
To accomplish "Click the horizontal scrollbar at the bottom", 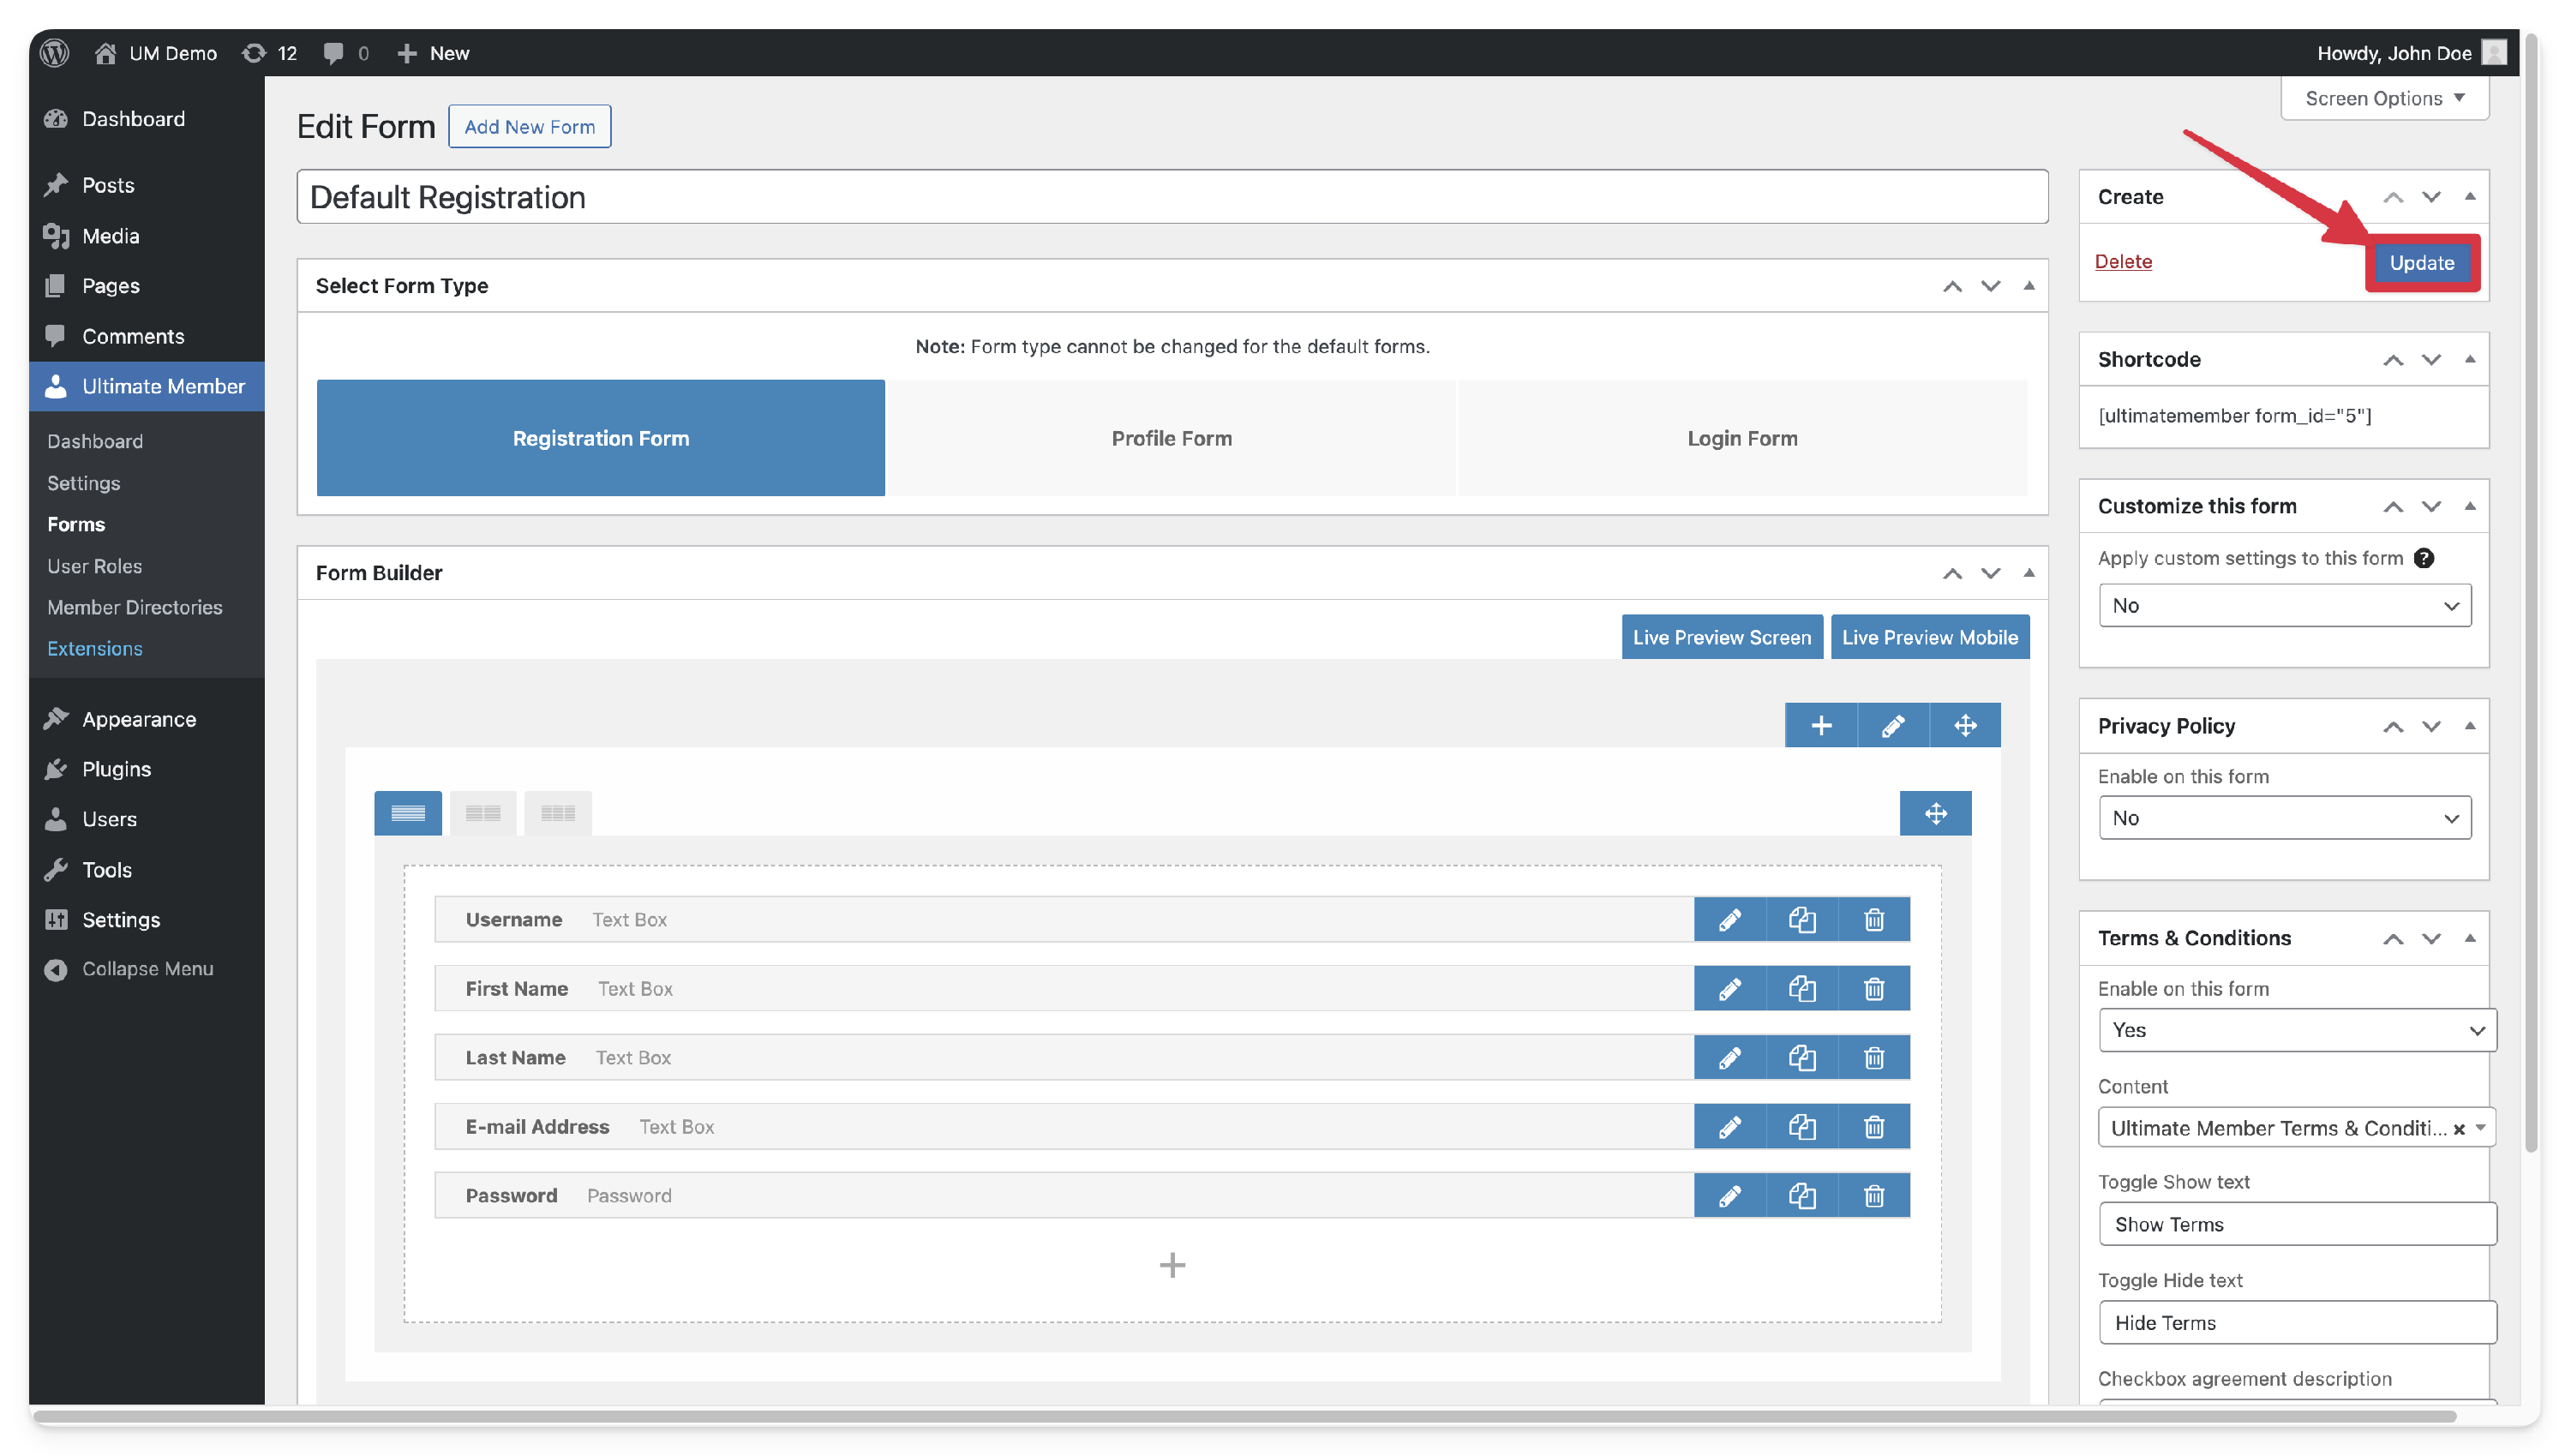I will click(x=1240, y=1416).
